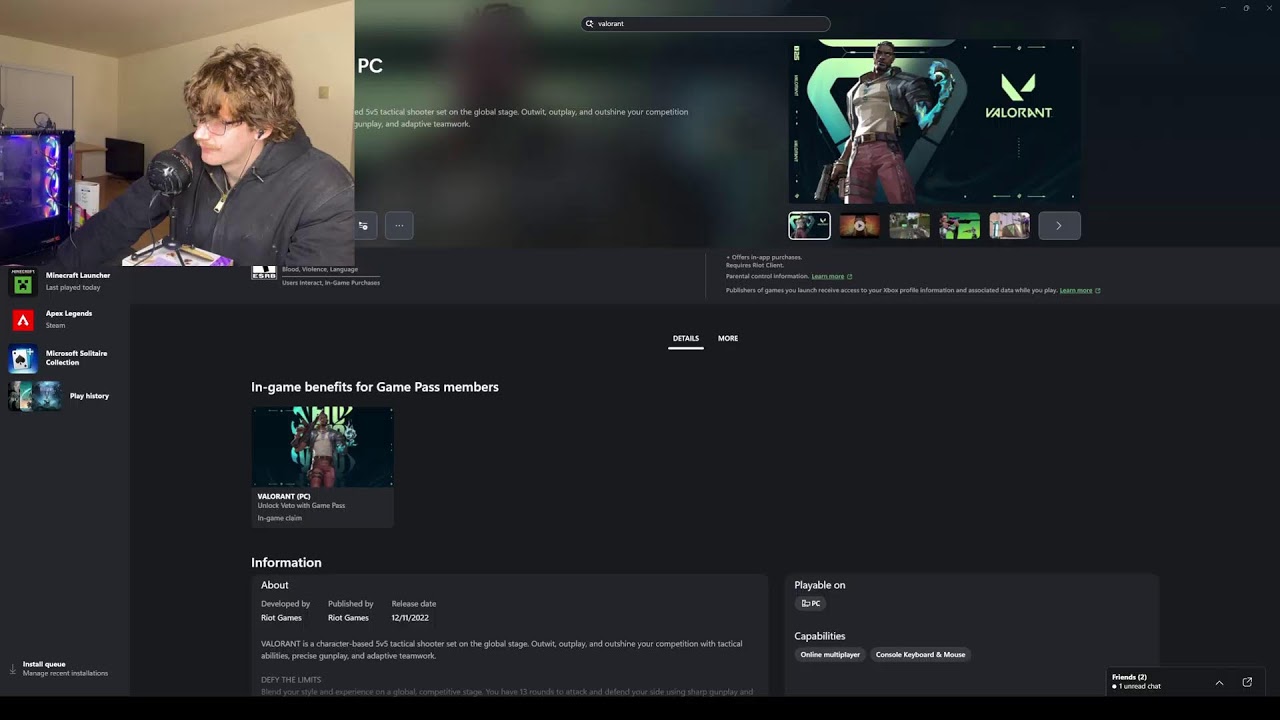The height and width of the screenshot is (720, 1280).
Task: Expand the Friends panel chevron
Action: pyautogui.click(x=1219, y=682)
